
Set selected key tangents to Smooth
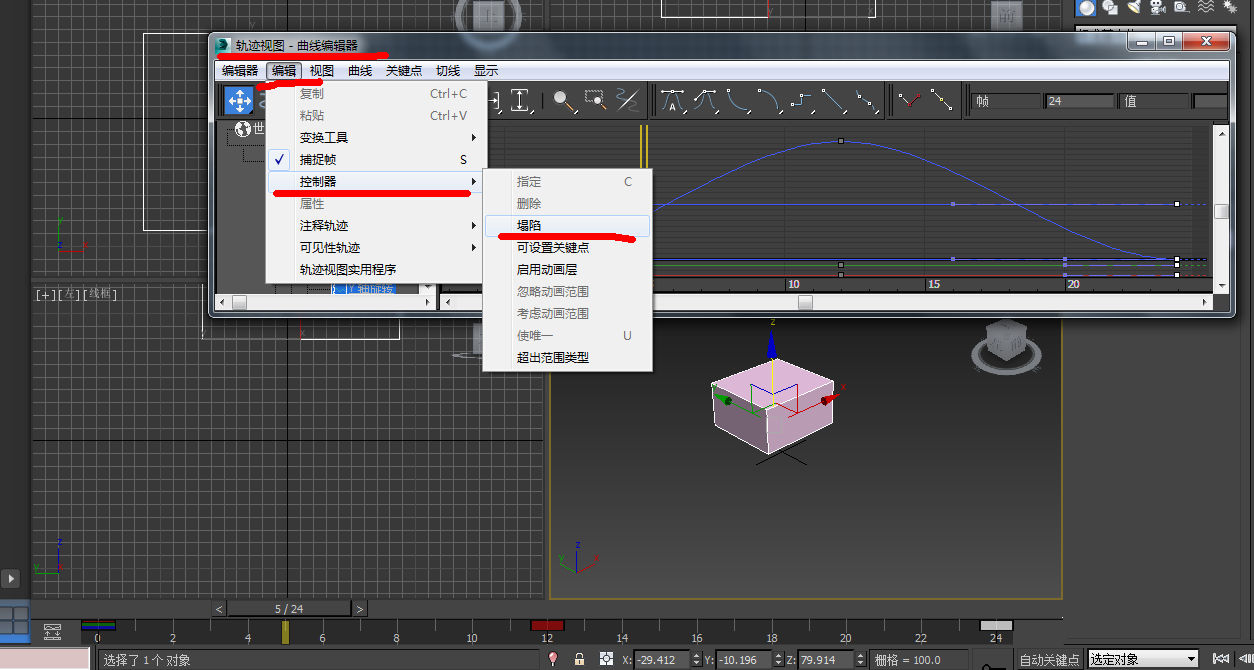(x=866, y=100)
